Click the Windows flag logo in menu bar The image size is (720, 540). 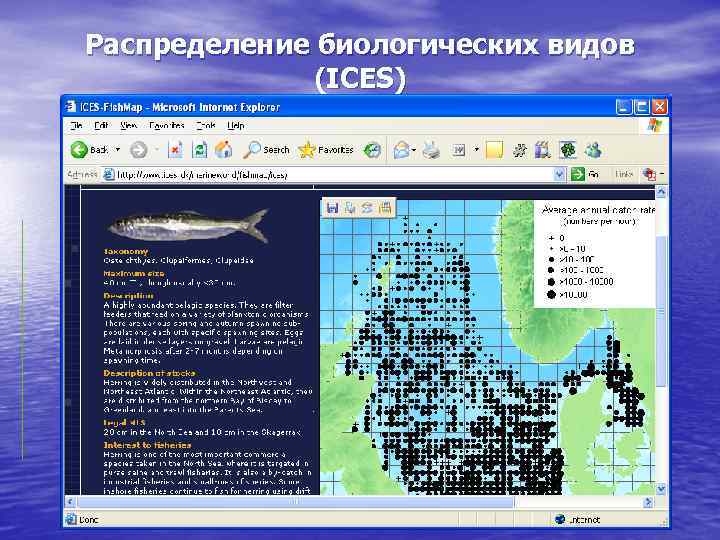(654, 125)
